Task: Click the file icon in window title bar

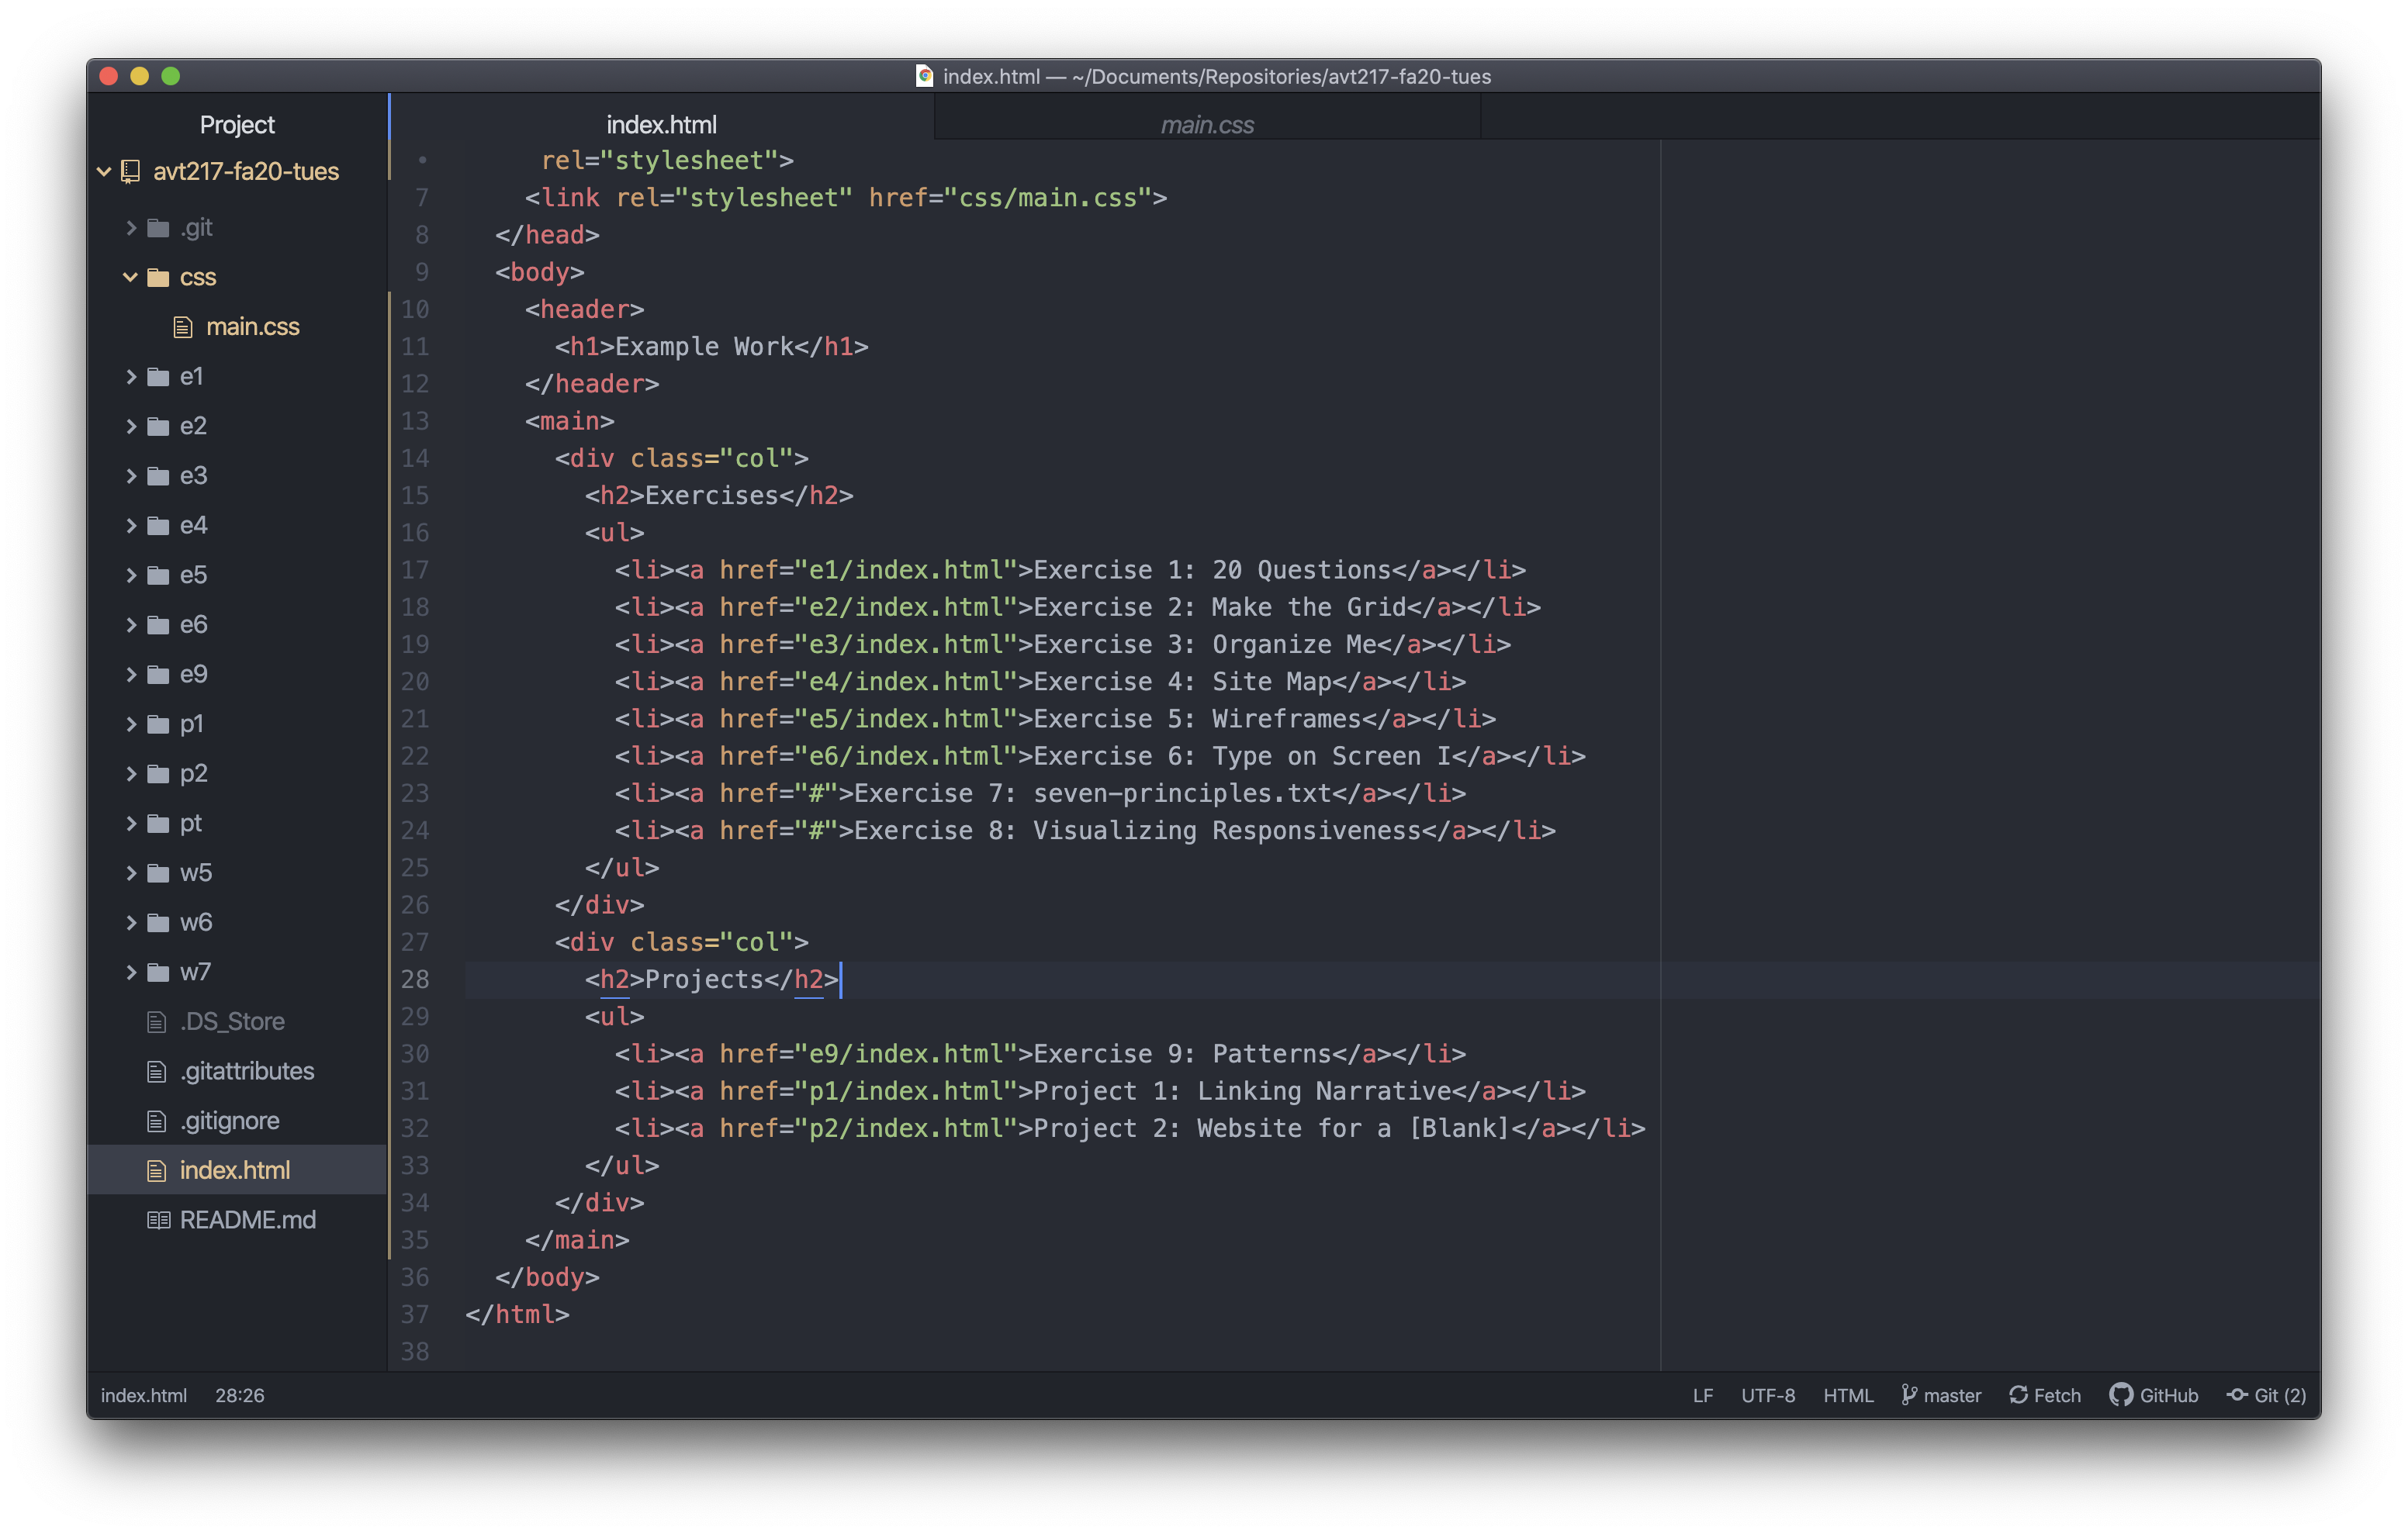Action: (925, 76)
